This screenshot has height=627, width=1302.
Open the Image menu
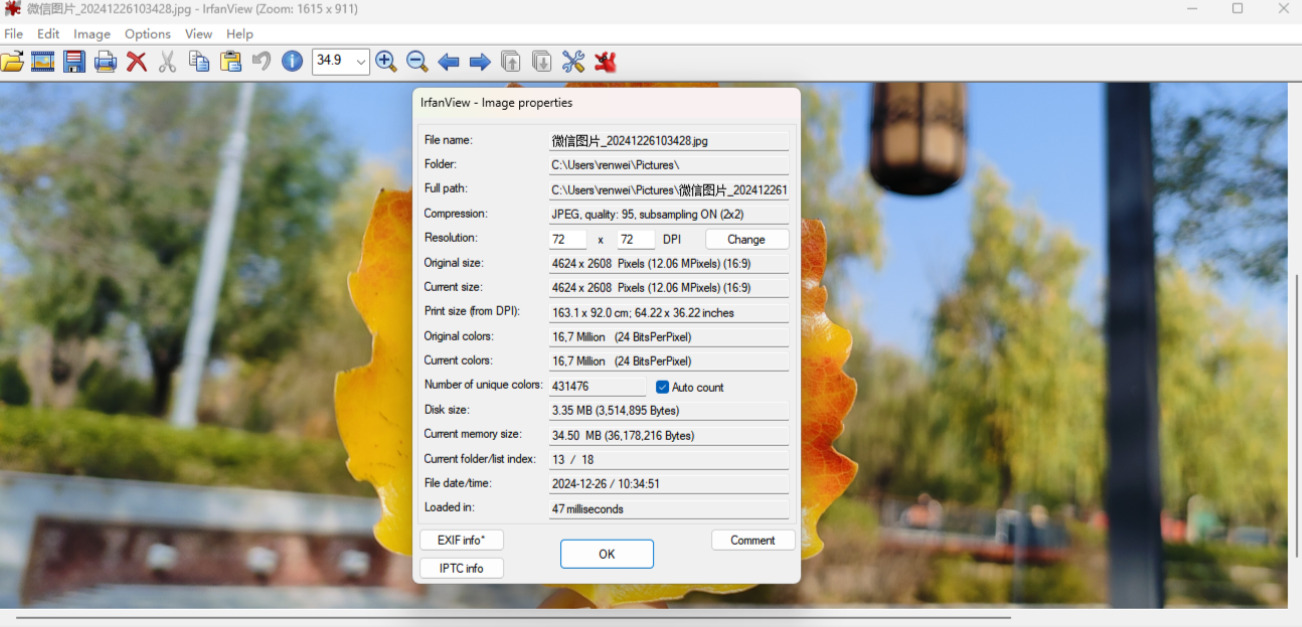[x=92, y=34]
